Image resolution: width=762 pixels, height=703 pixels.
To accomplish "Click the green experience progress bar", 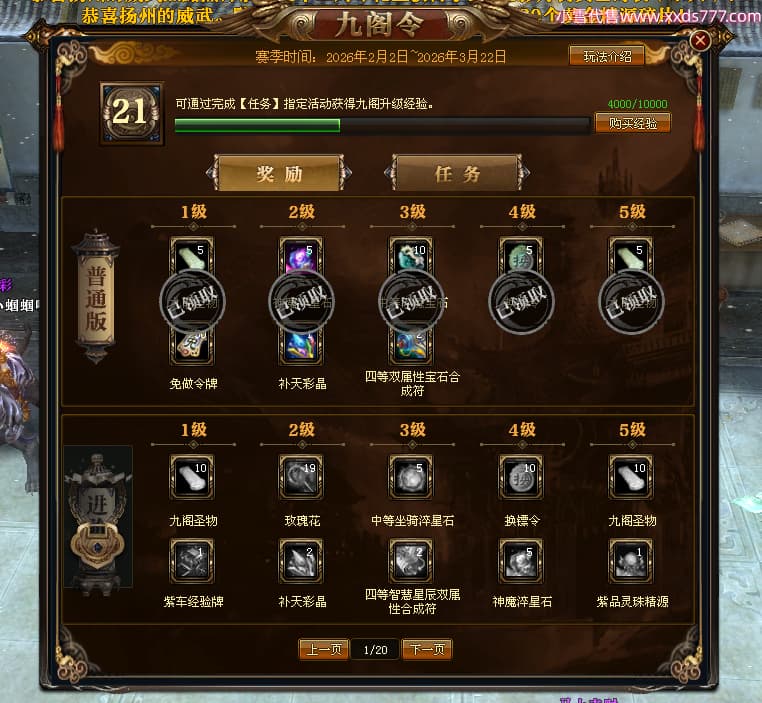I will (x=382, y=125).
